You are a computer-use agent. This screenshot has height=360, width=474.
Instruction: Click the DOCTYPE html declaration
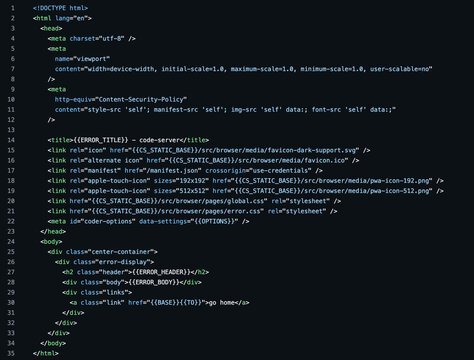[61, 8]
